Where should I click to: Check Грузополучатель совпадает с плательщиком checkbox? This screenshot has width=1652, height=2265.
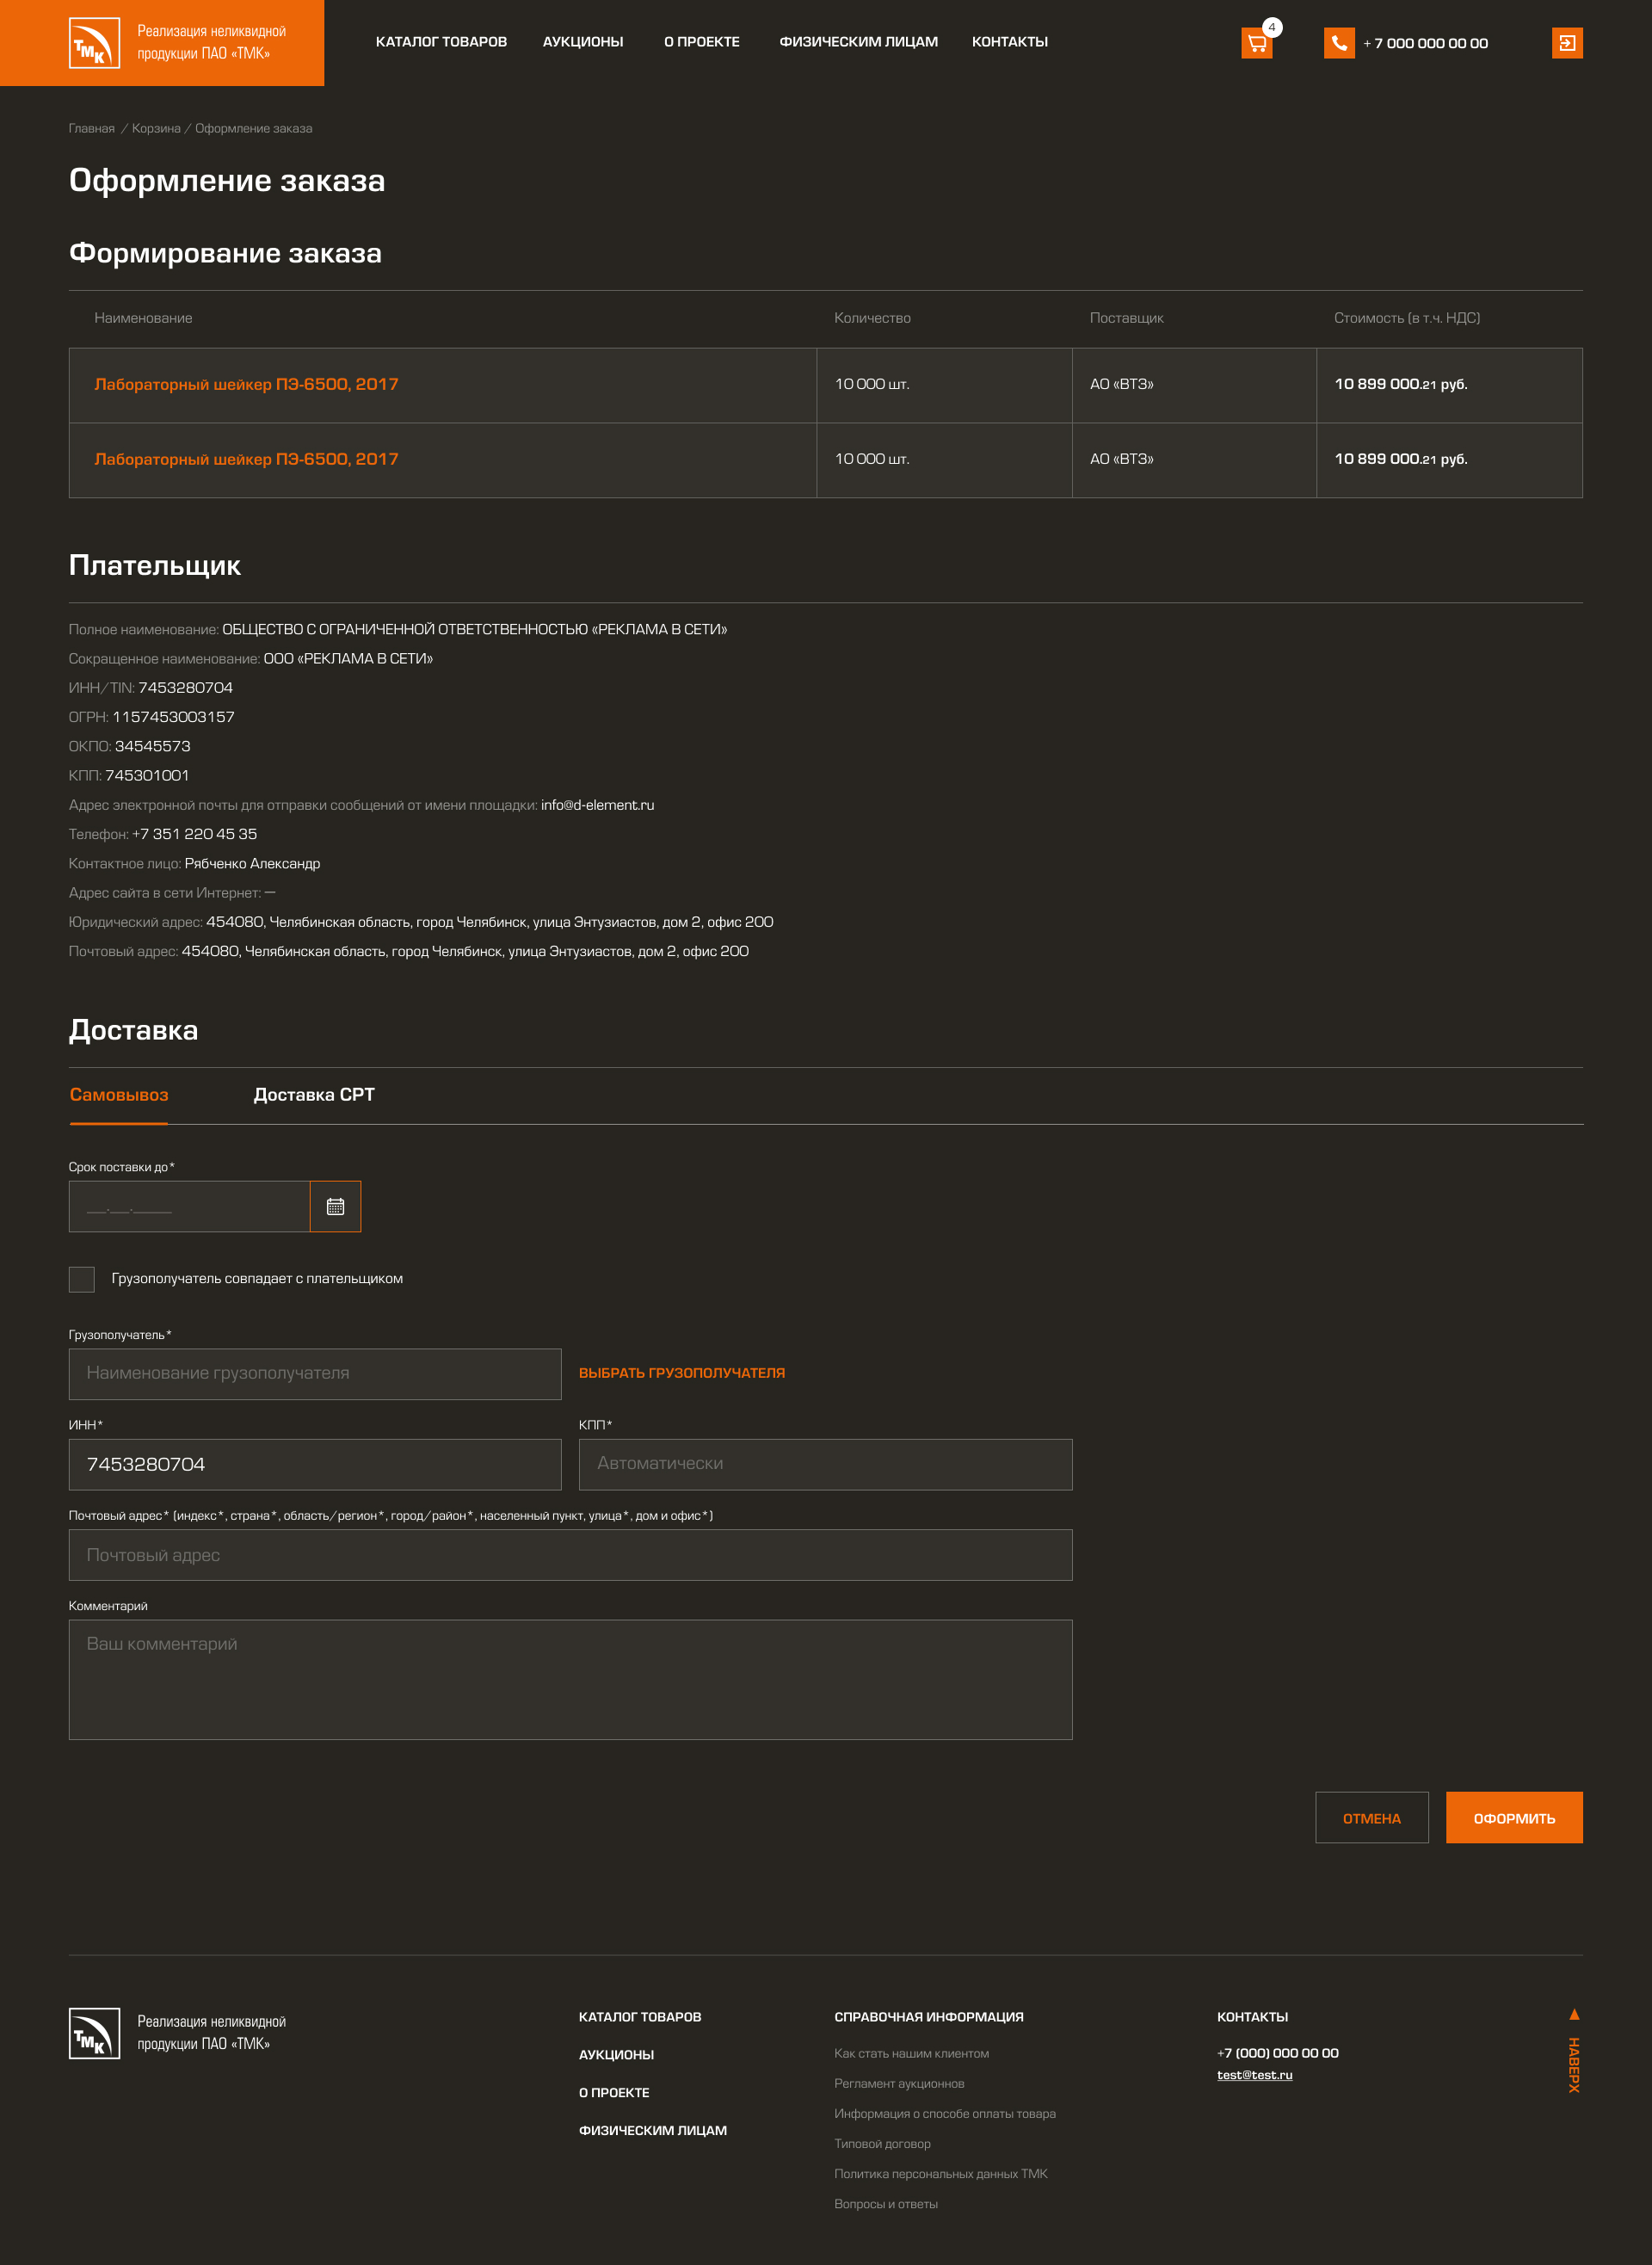[82, 1279]
